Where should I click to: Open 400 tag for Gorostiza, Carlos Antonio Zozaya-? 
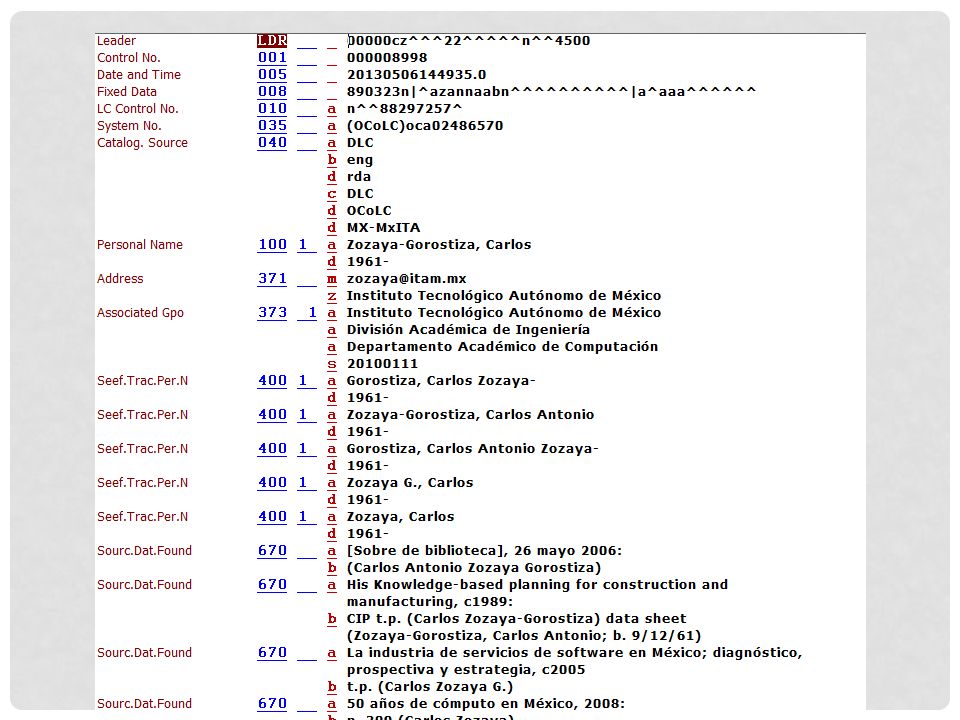click(x=272, y=449)
